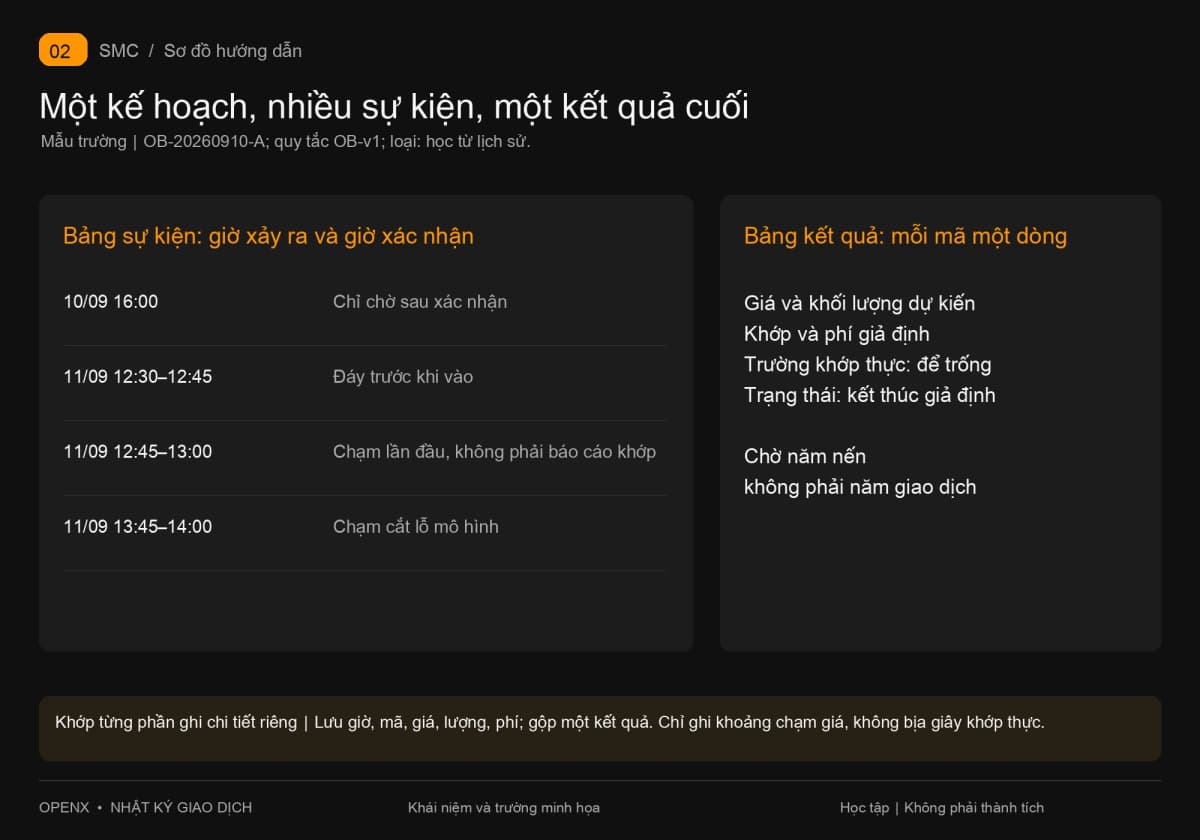Screen dimensions: 1200x840
Task: Click the "10/09 16:00" time cell
Action: (x=111, y=302)
